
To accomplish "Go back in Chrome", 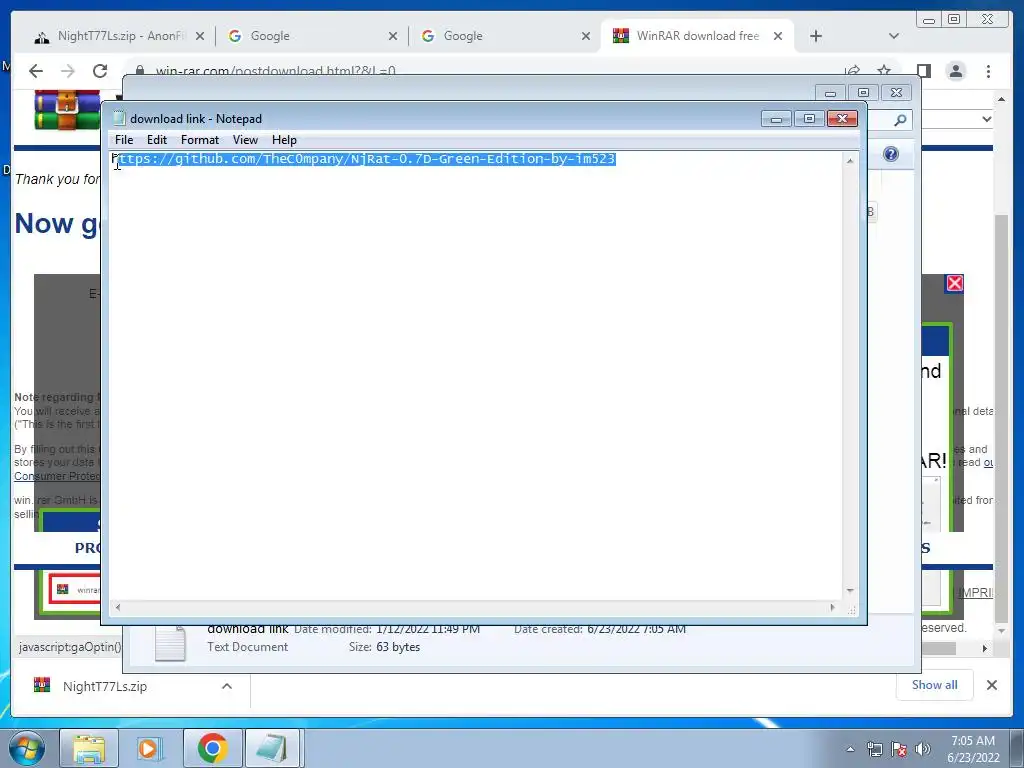I will 36,71.
